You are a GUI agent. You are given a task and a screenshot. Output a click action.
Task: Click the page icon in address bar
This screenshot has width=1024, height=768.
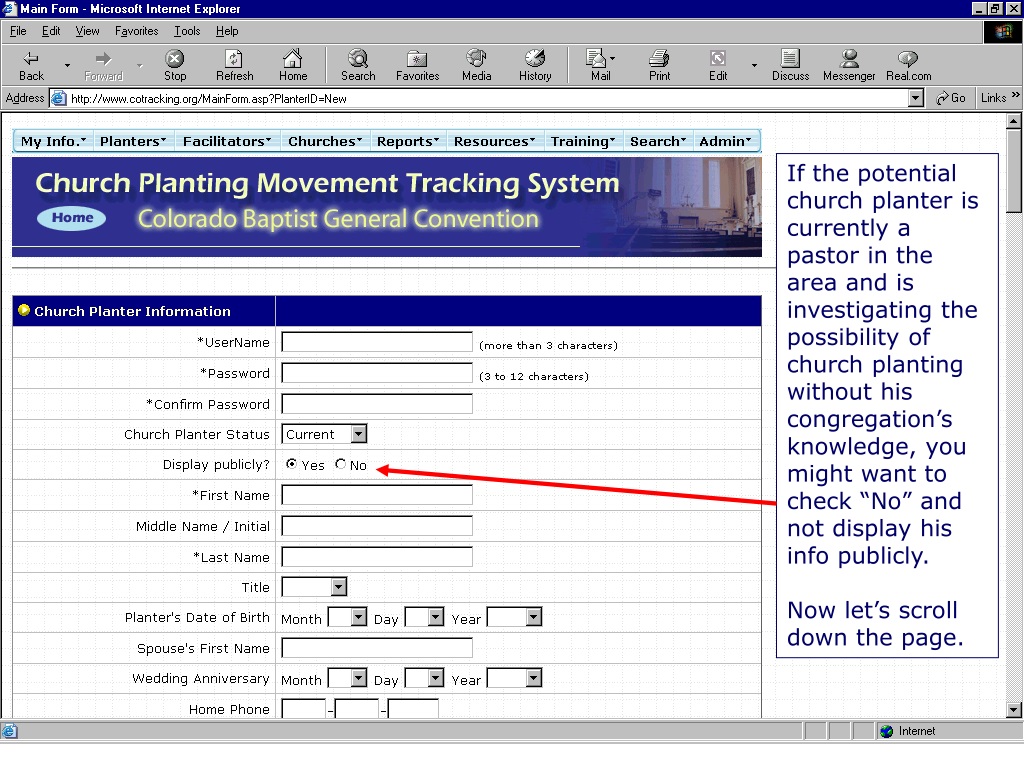[x=59, y=99]
